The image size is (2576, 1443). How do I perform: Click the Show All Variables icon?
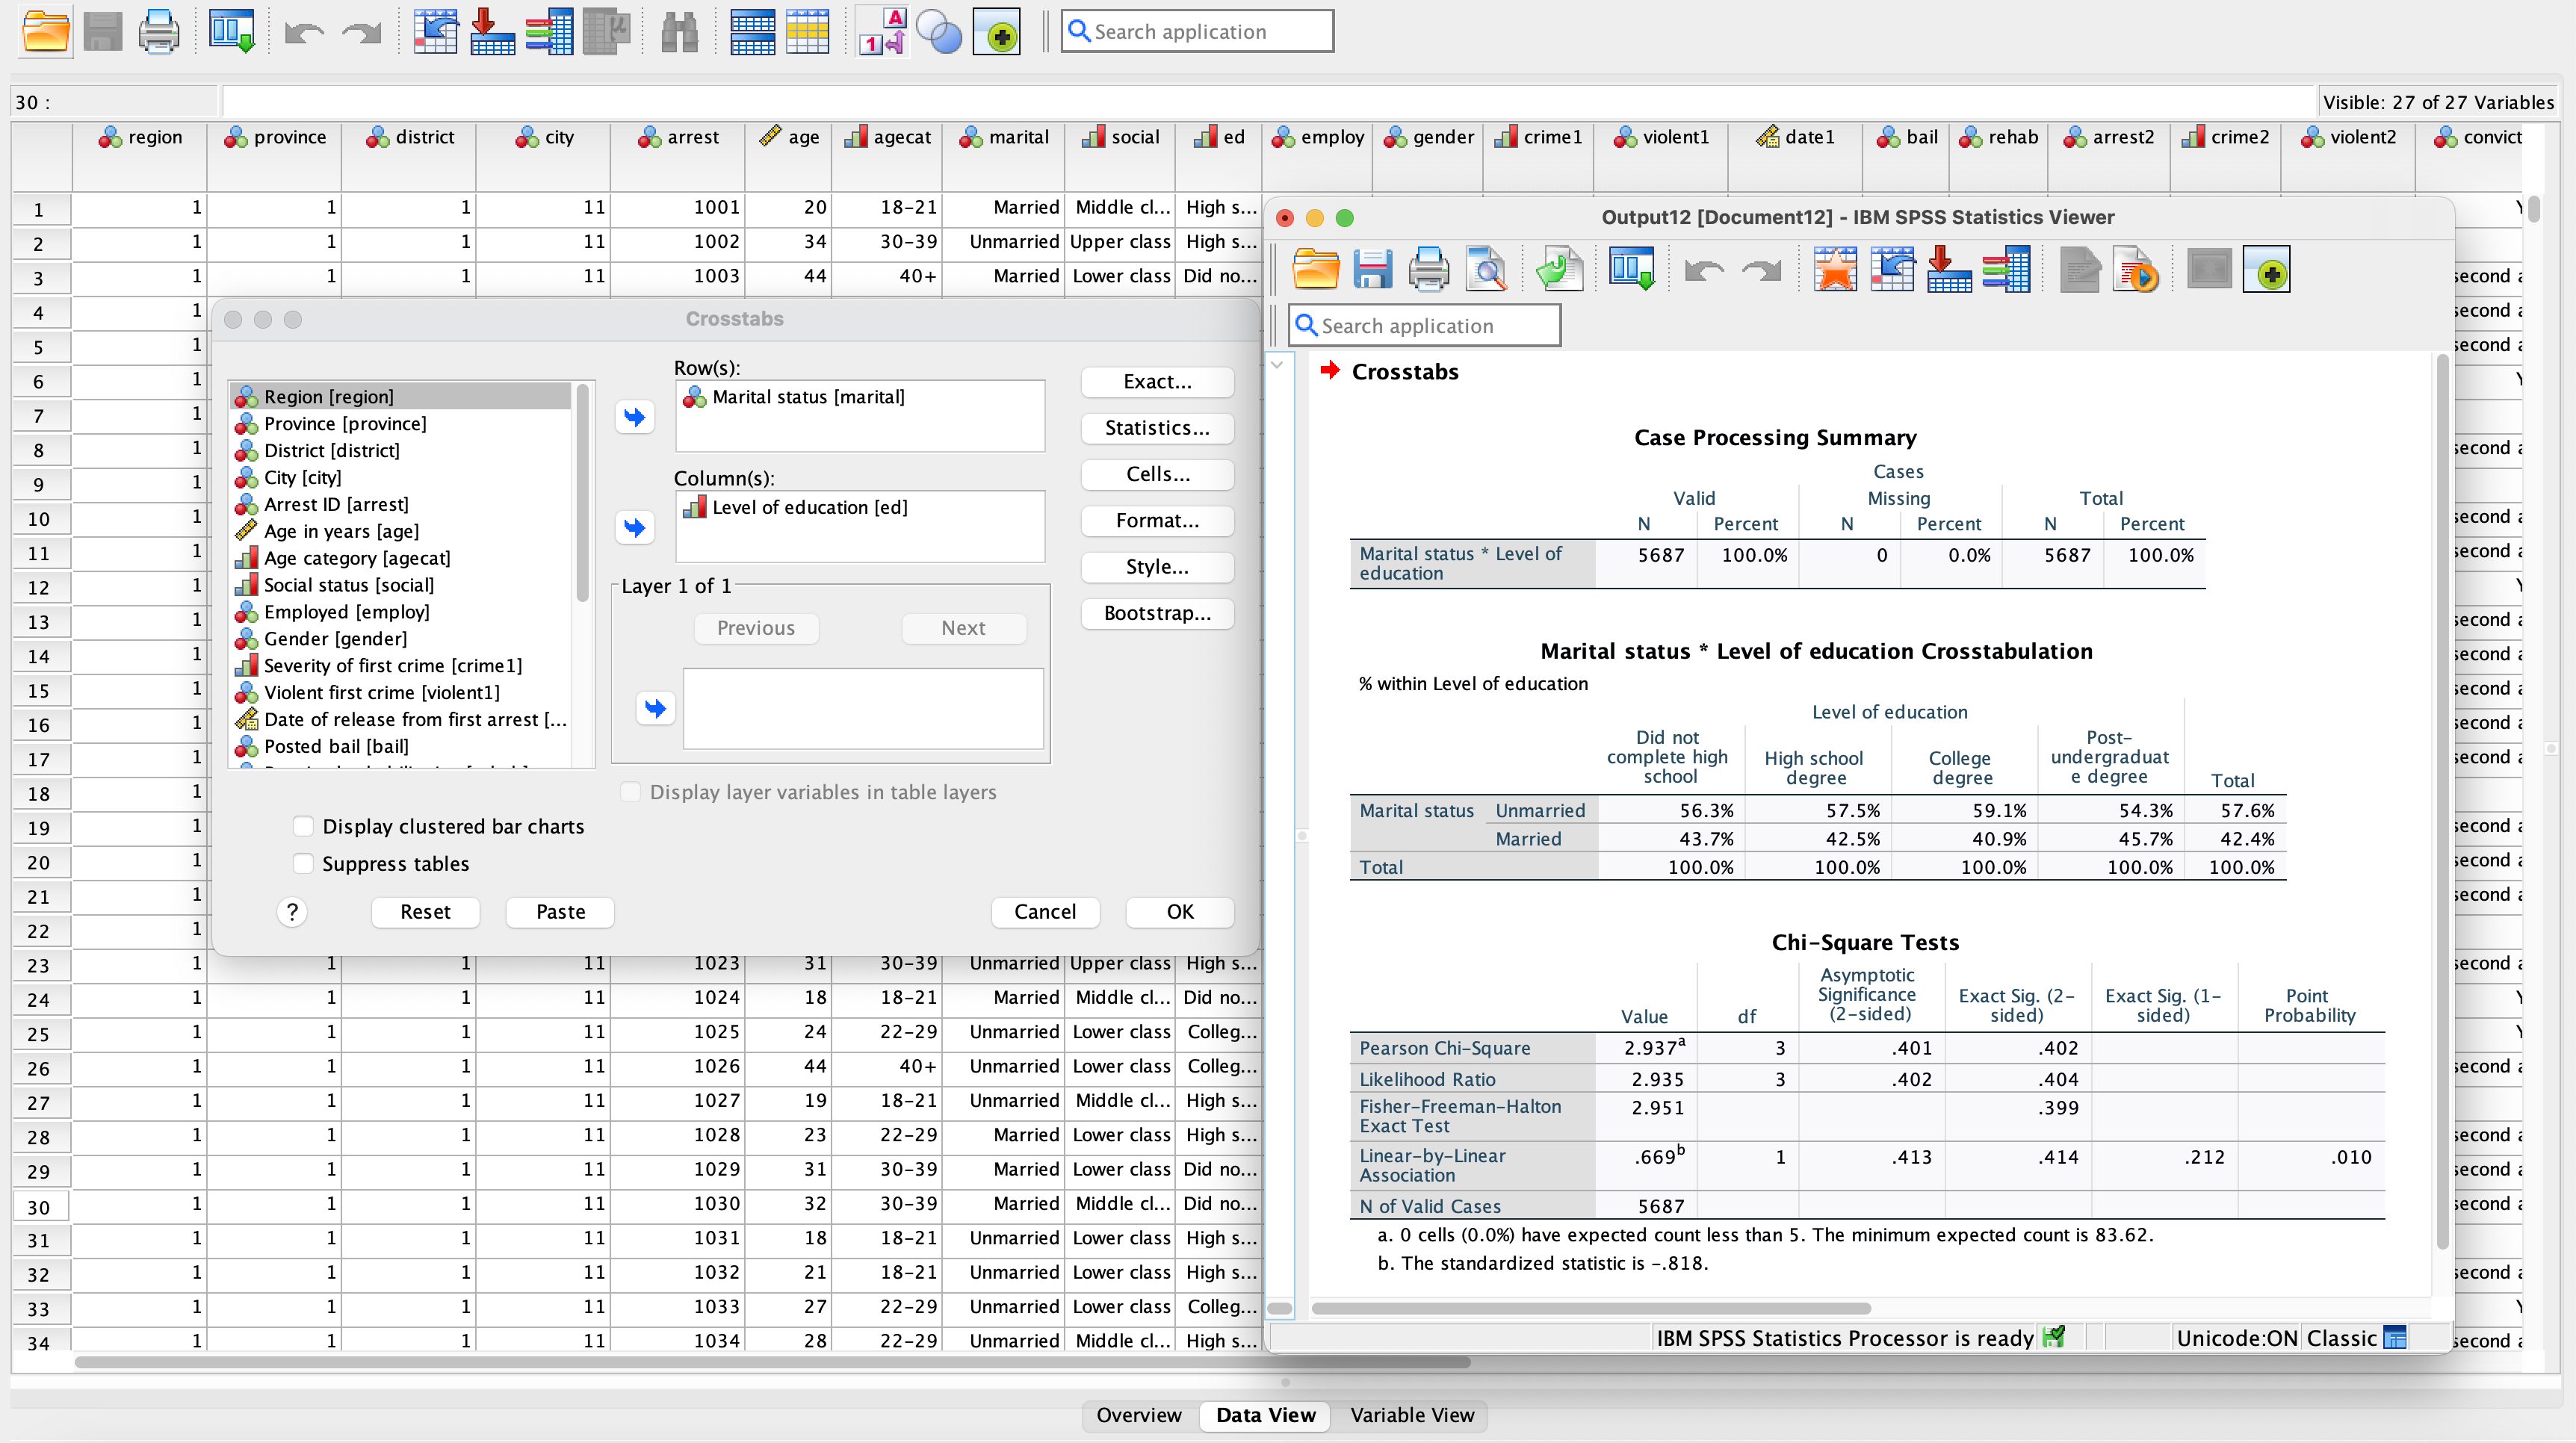[x=997, y=31]
